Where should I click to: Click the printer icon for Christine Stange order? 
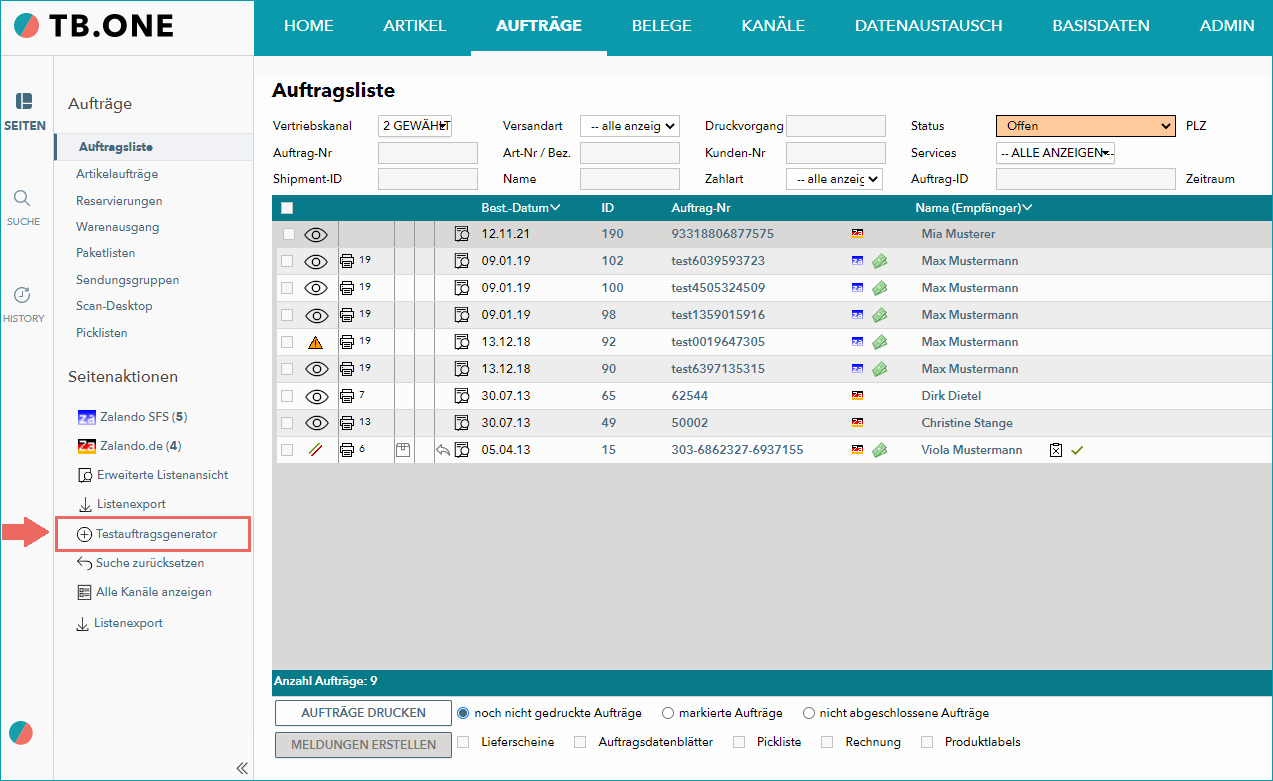347,423
